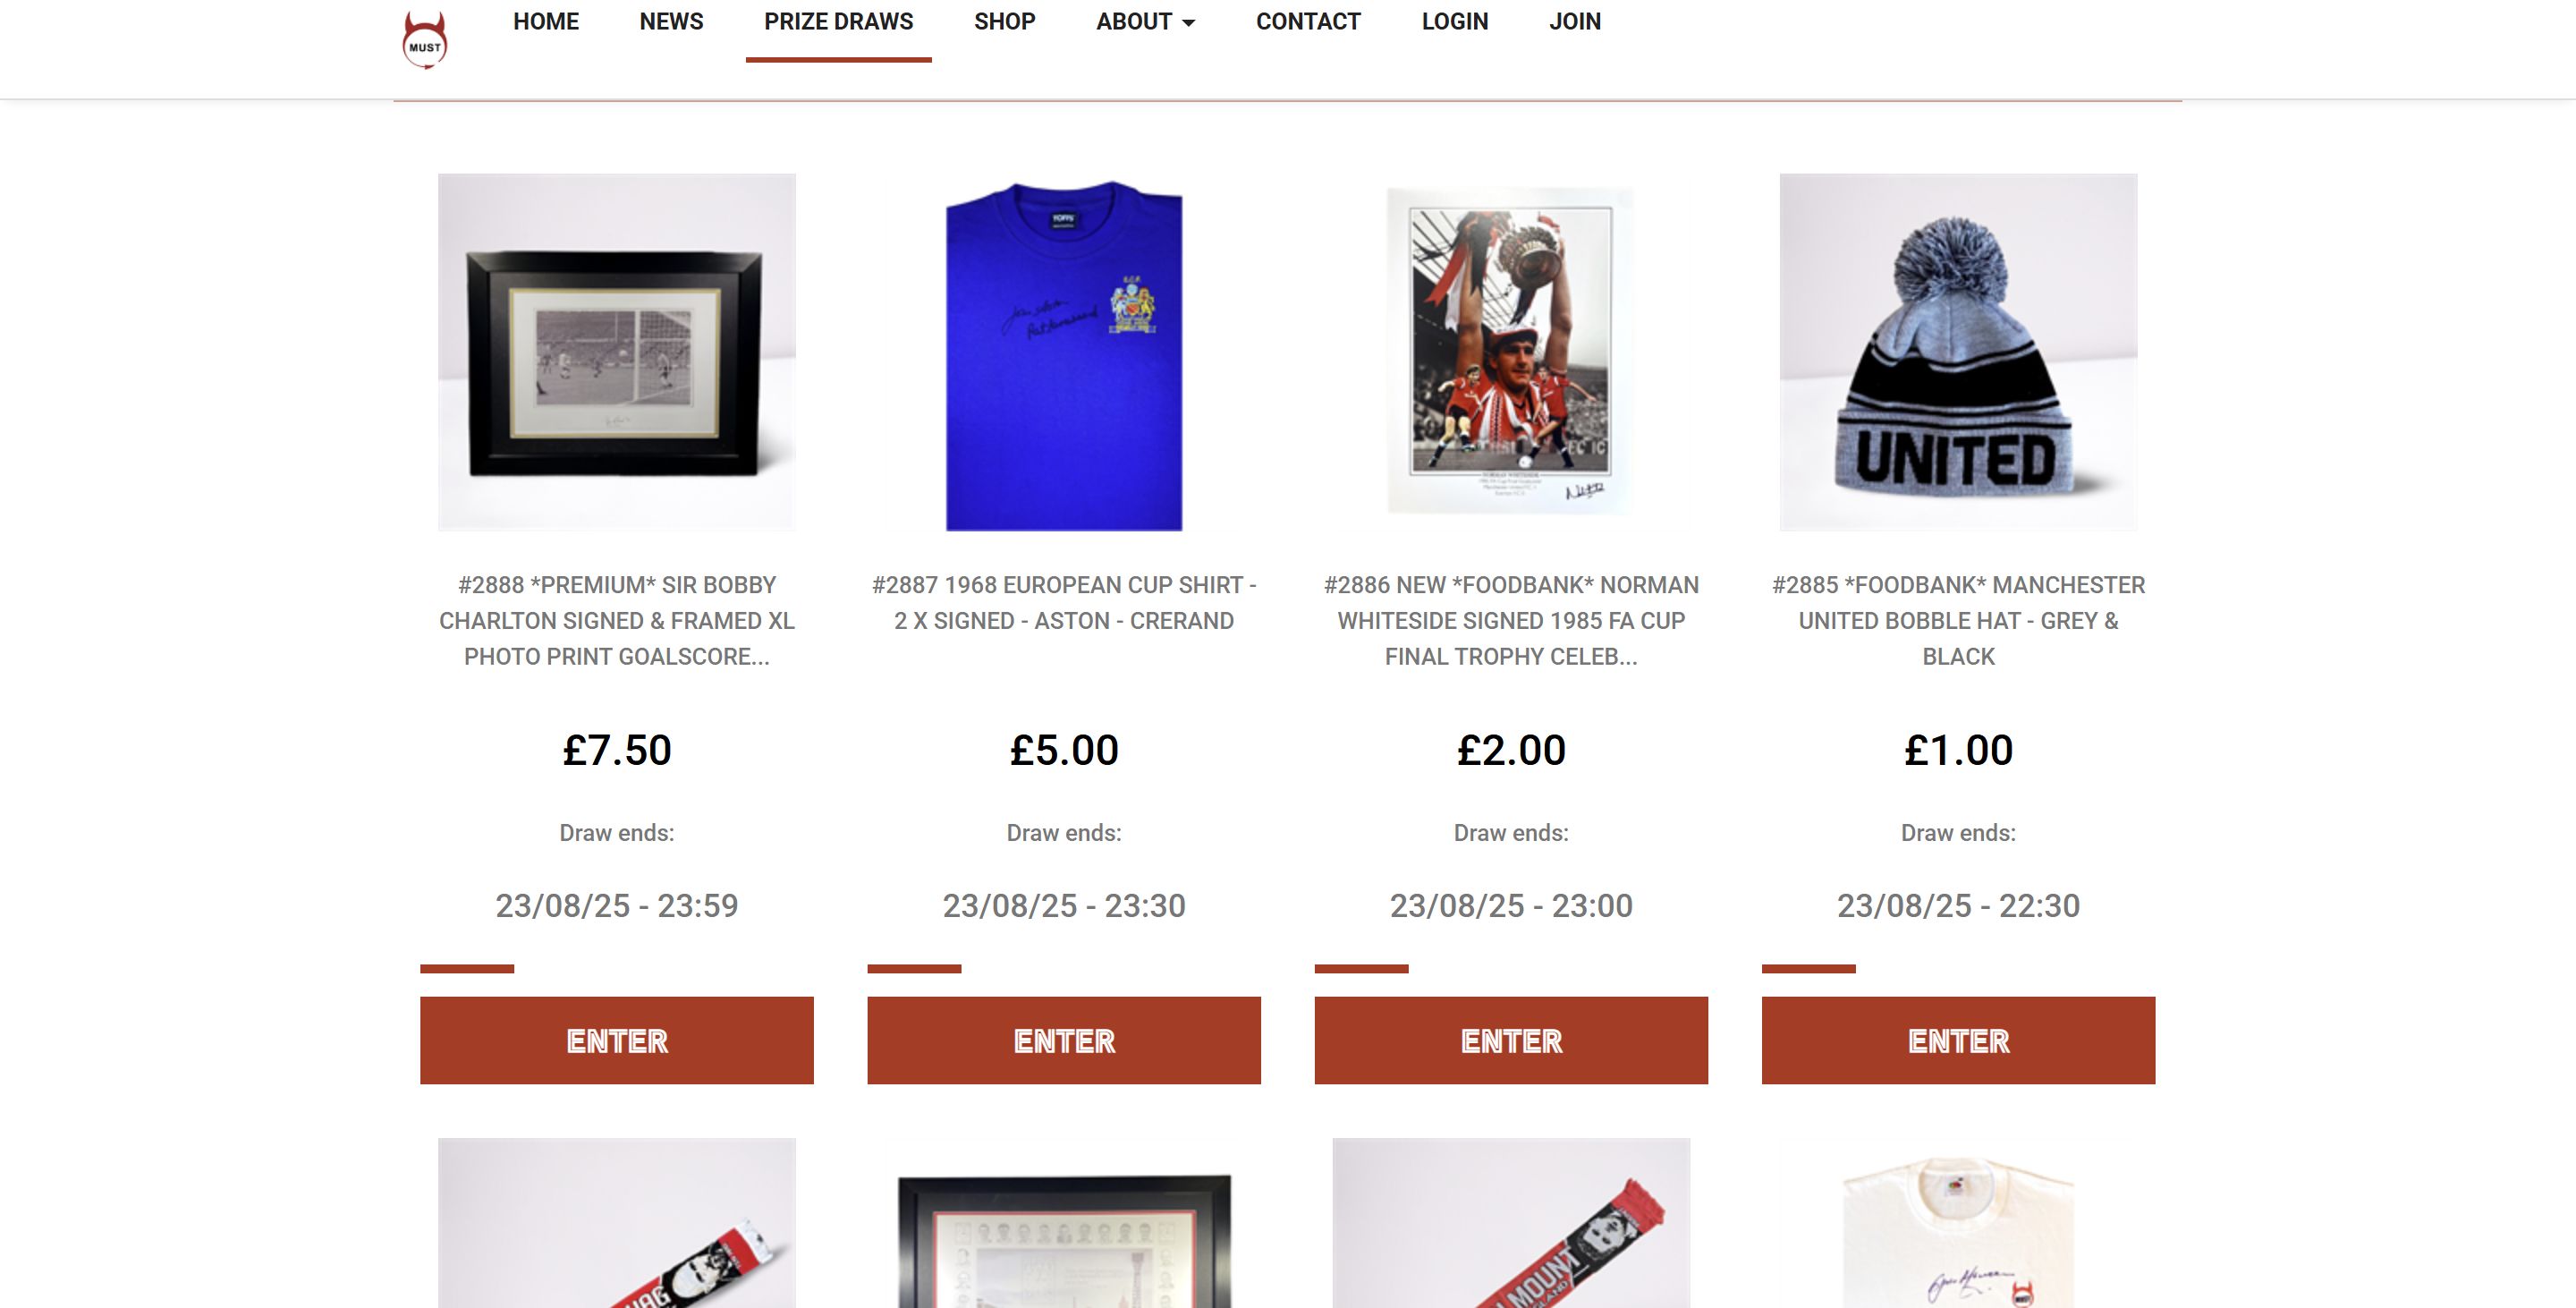The width and height of the screenshot is (2576, 1308).
Task: Click the JOIN link
Action: click(x=1575, y=21)
